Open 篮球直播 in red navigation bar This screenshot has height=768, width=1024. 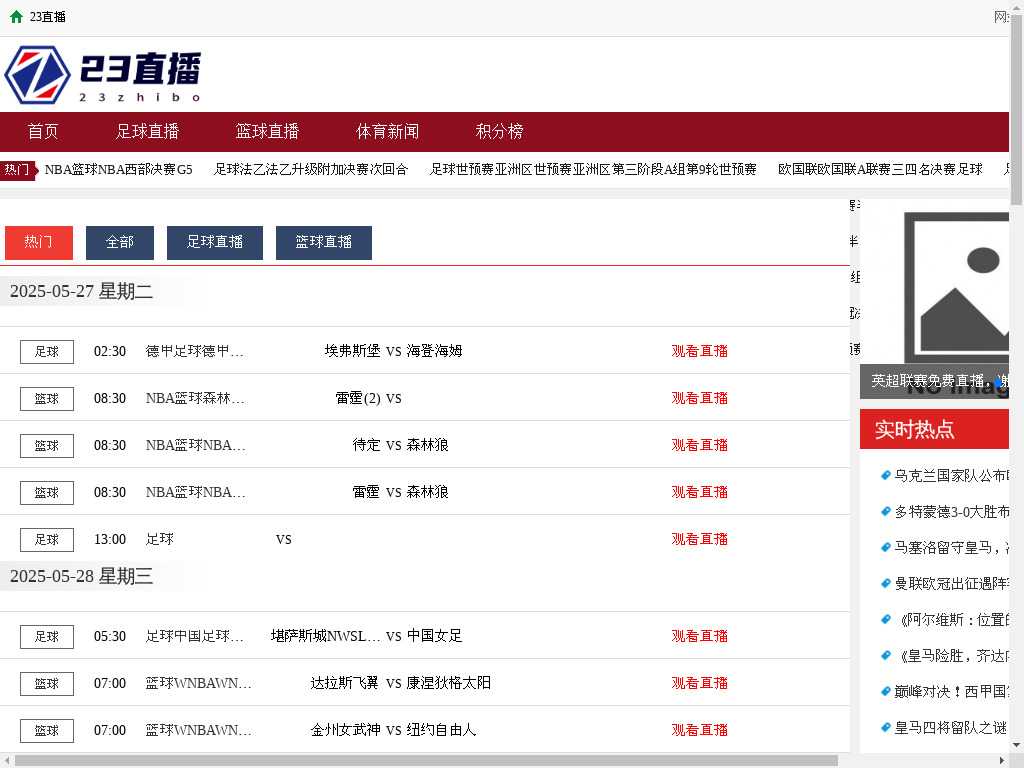(267, 131)
